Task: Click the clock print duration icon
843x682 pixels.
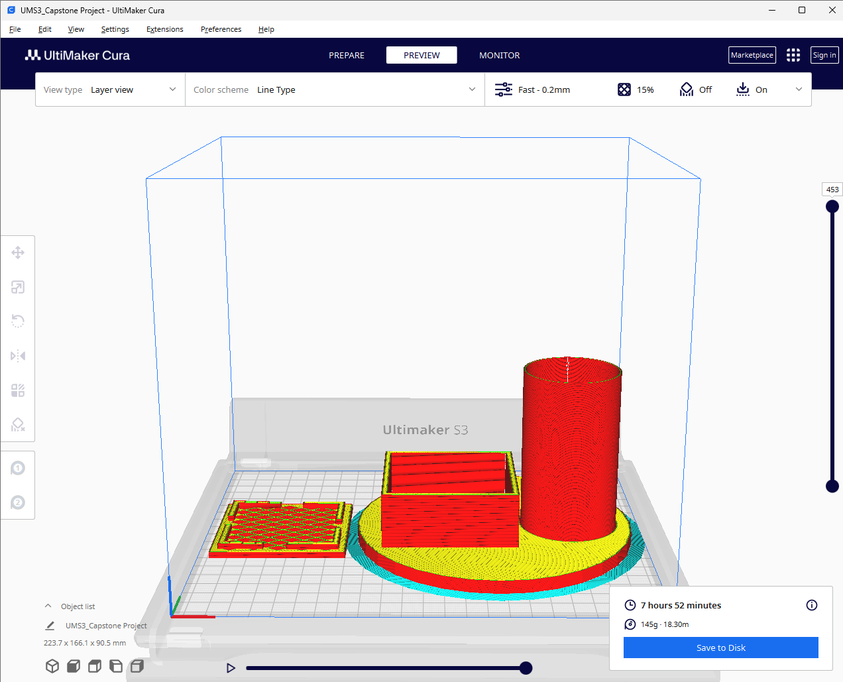Action: 630,605
